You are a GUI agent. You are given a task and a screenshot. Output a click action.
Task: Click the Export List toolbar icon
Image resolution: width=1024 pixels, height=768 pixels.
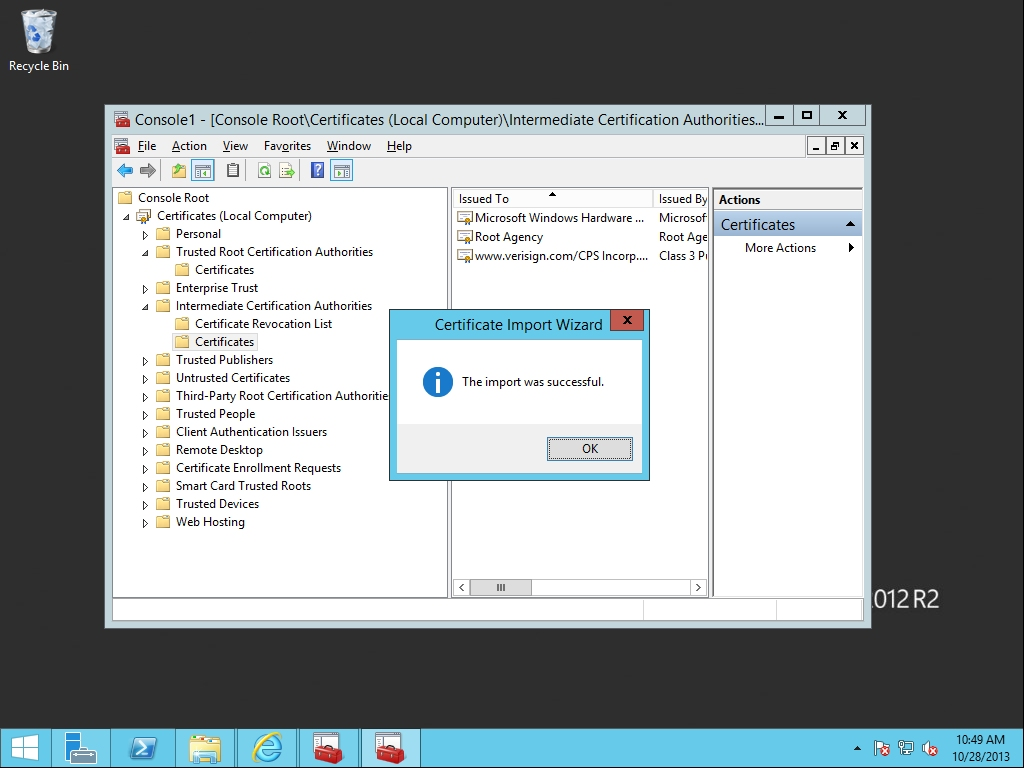[286, 171]
